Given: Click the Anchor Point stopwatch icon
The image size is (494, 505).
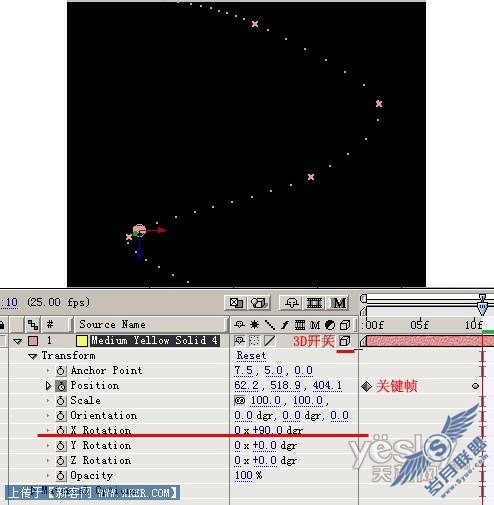Looking at the screenshot, I should 61,371.
